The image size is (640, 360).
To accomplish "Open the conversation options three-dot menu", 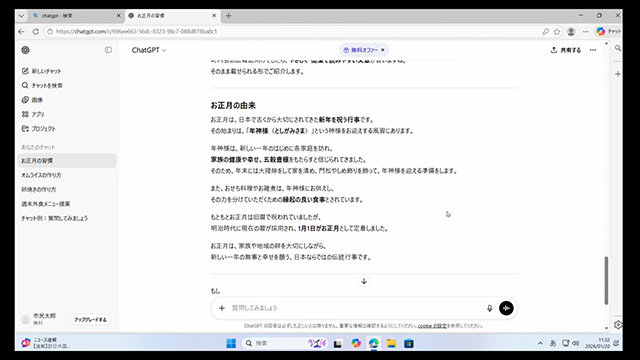I will coord(593,50).
